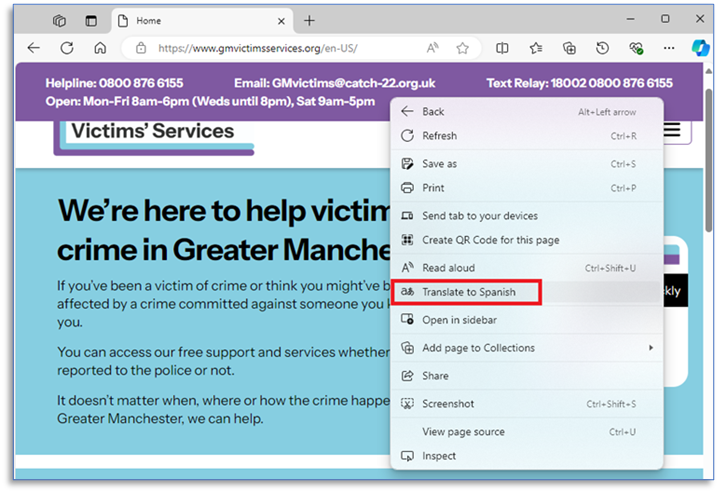Open the Tab actions menu icon
Viewport: 719px width, 493px height.
coord(91,21)
